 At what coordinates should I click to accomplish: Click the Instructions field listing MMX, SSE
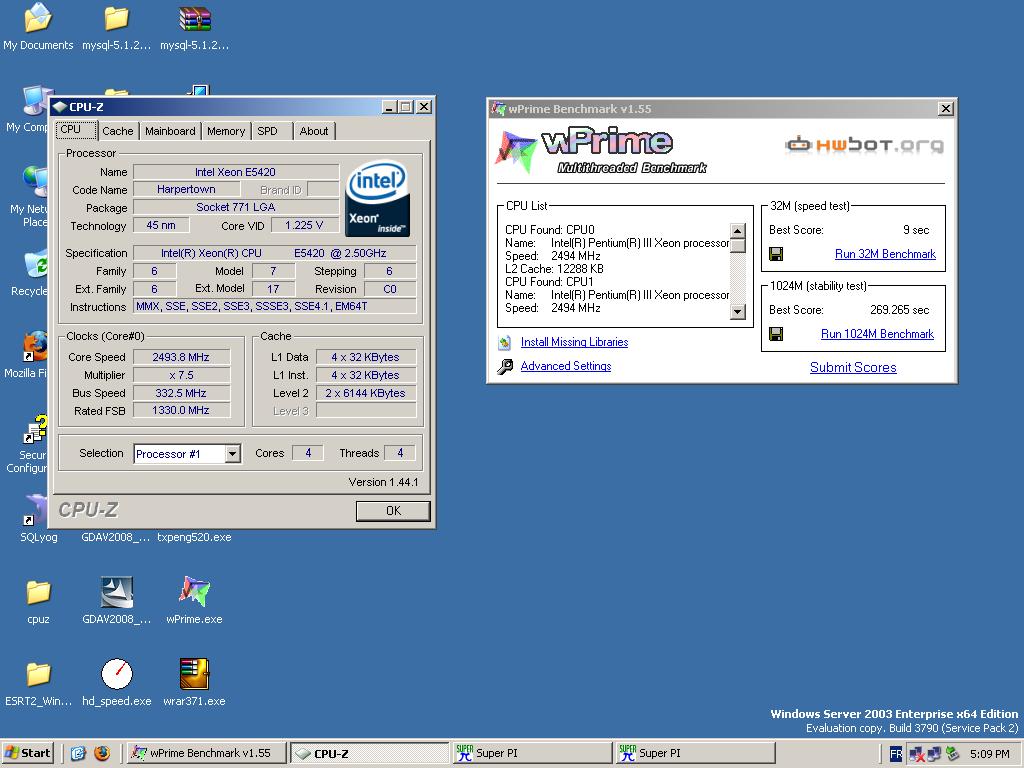point(275,306)
